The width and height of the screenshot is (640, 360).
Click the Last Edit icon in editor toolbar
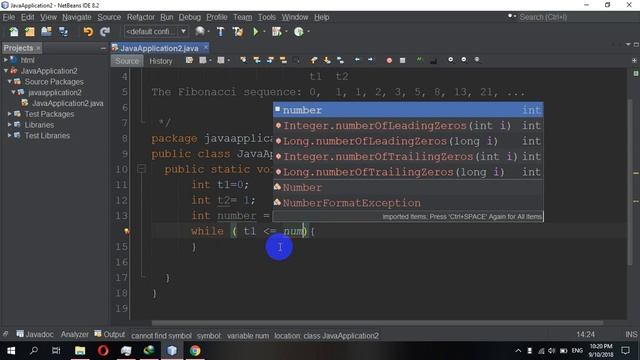189,60
